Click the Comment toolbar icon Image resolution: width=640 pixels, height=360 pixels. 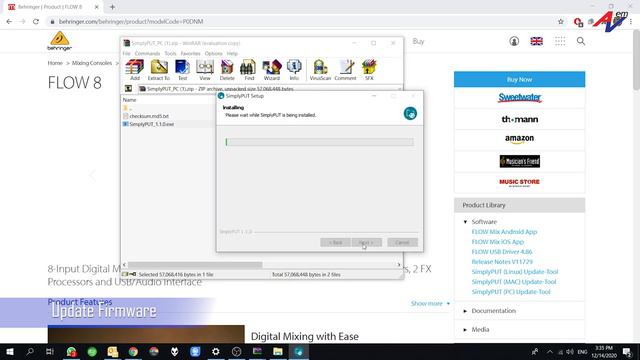point(345,70)
